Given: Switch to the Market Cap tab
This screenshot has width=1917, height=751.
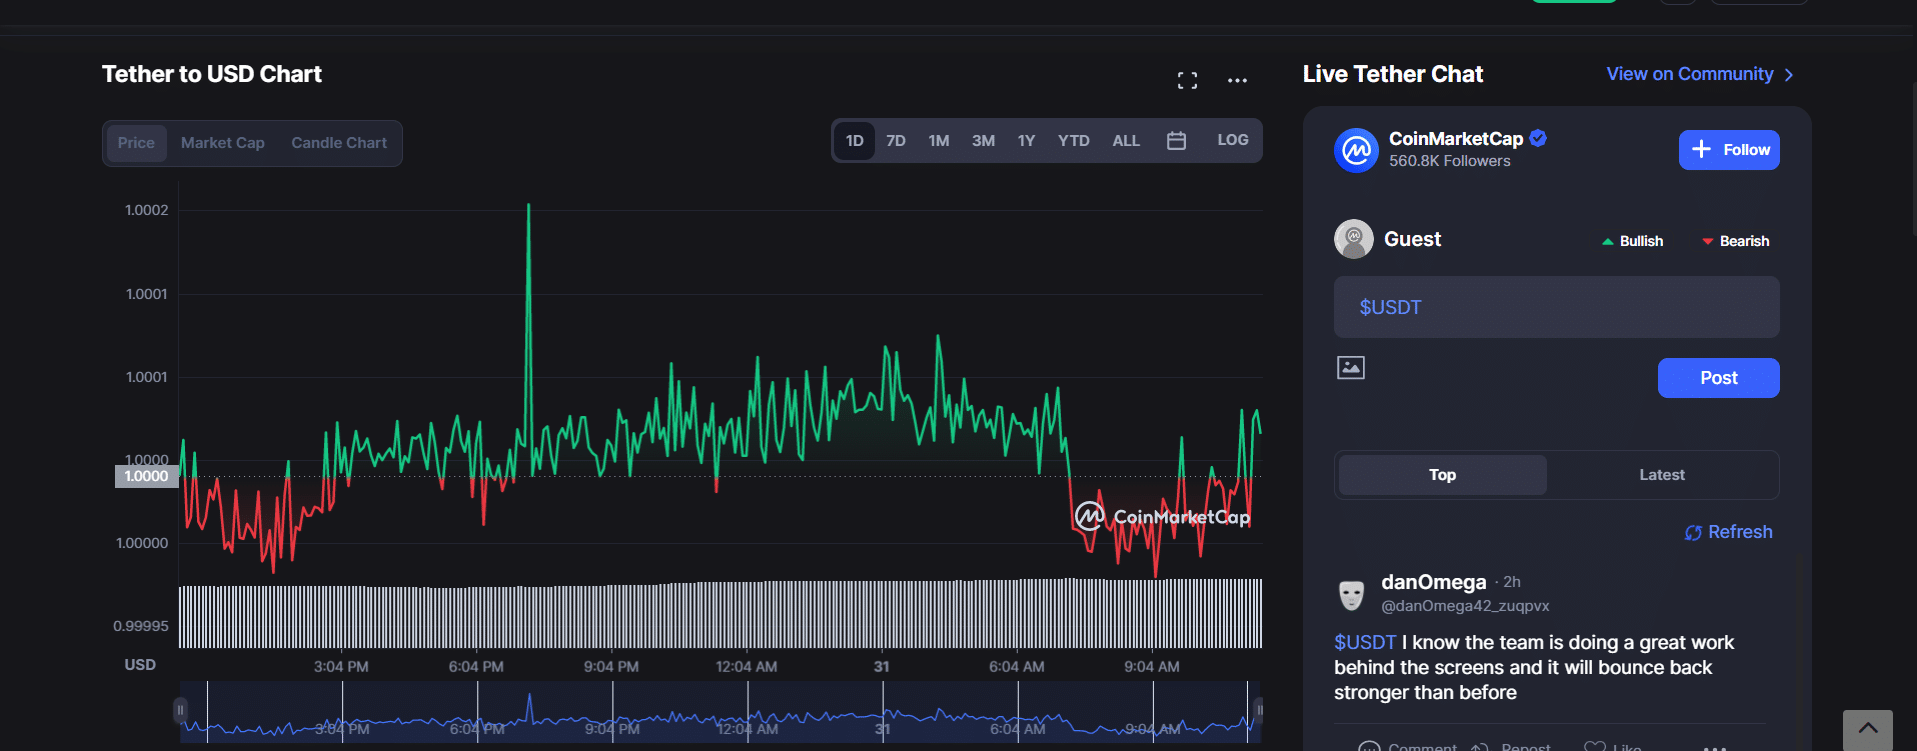Looking at the screenshot, I should coord(223,143).
